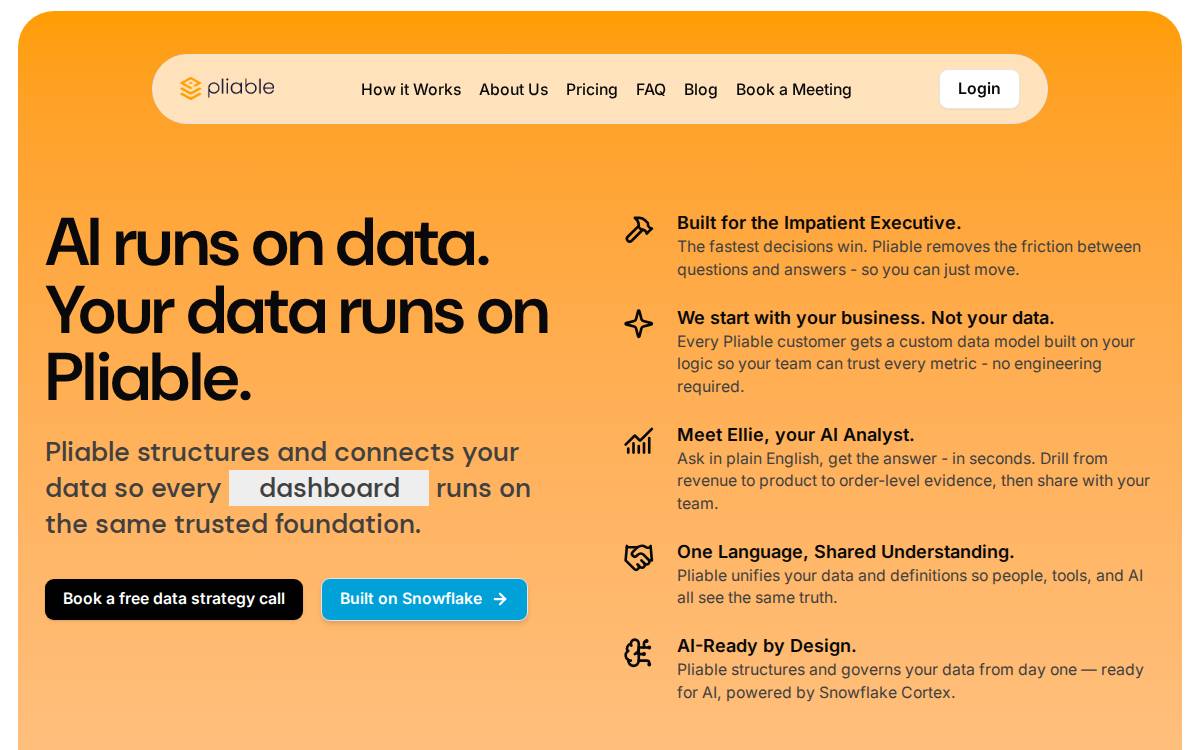Click text 'powered by Snowflake Cortex'
Viewport: 1200px width, 750px height.
click(x=839, y=692)
